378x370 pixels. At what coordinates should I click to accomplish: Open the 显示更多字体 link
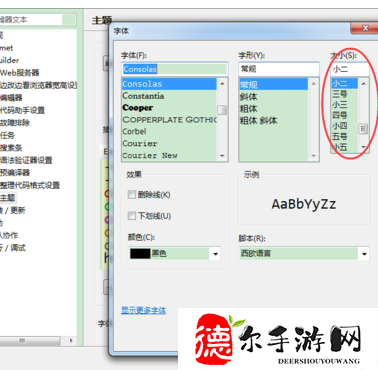[x=143, y=310]
